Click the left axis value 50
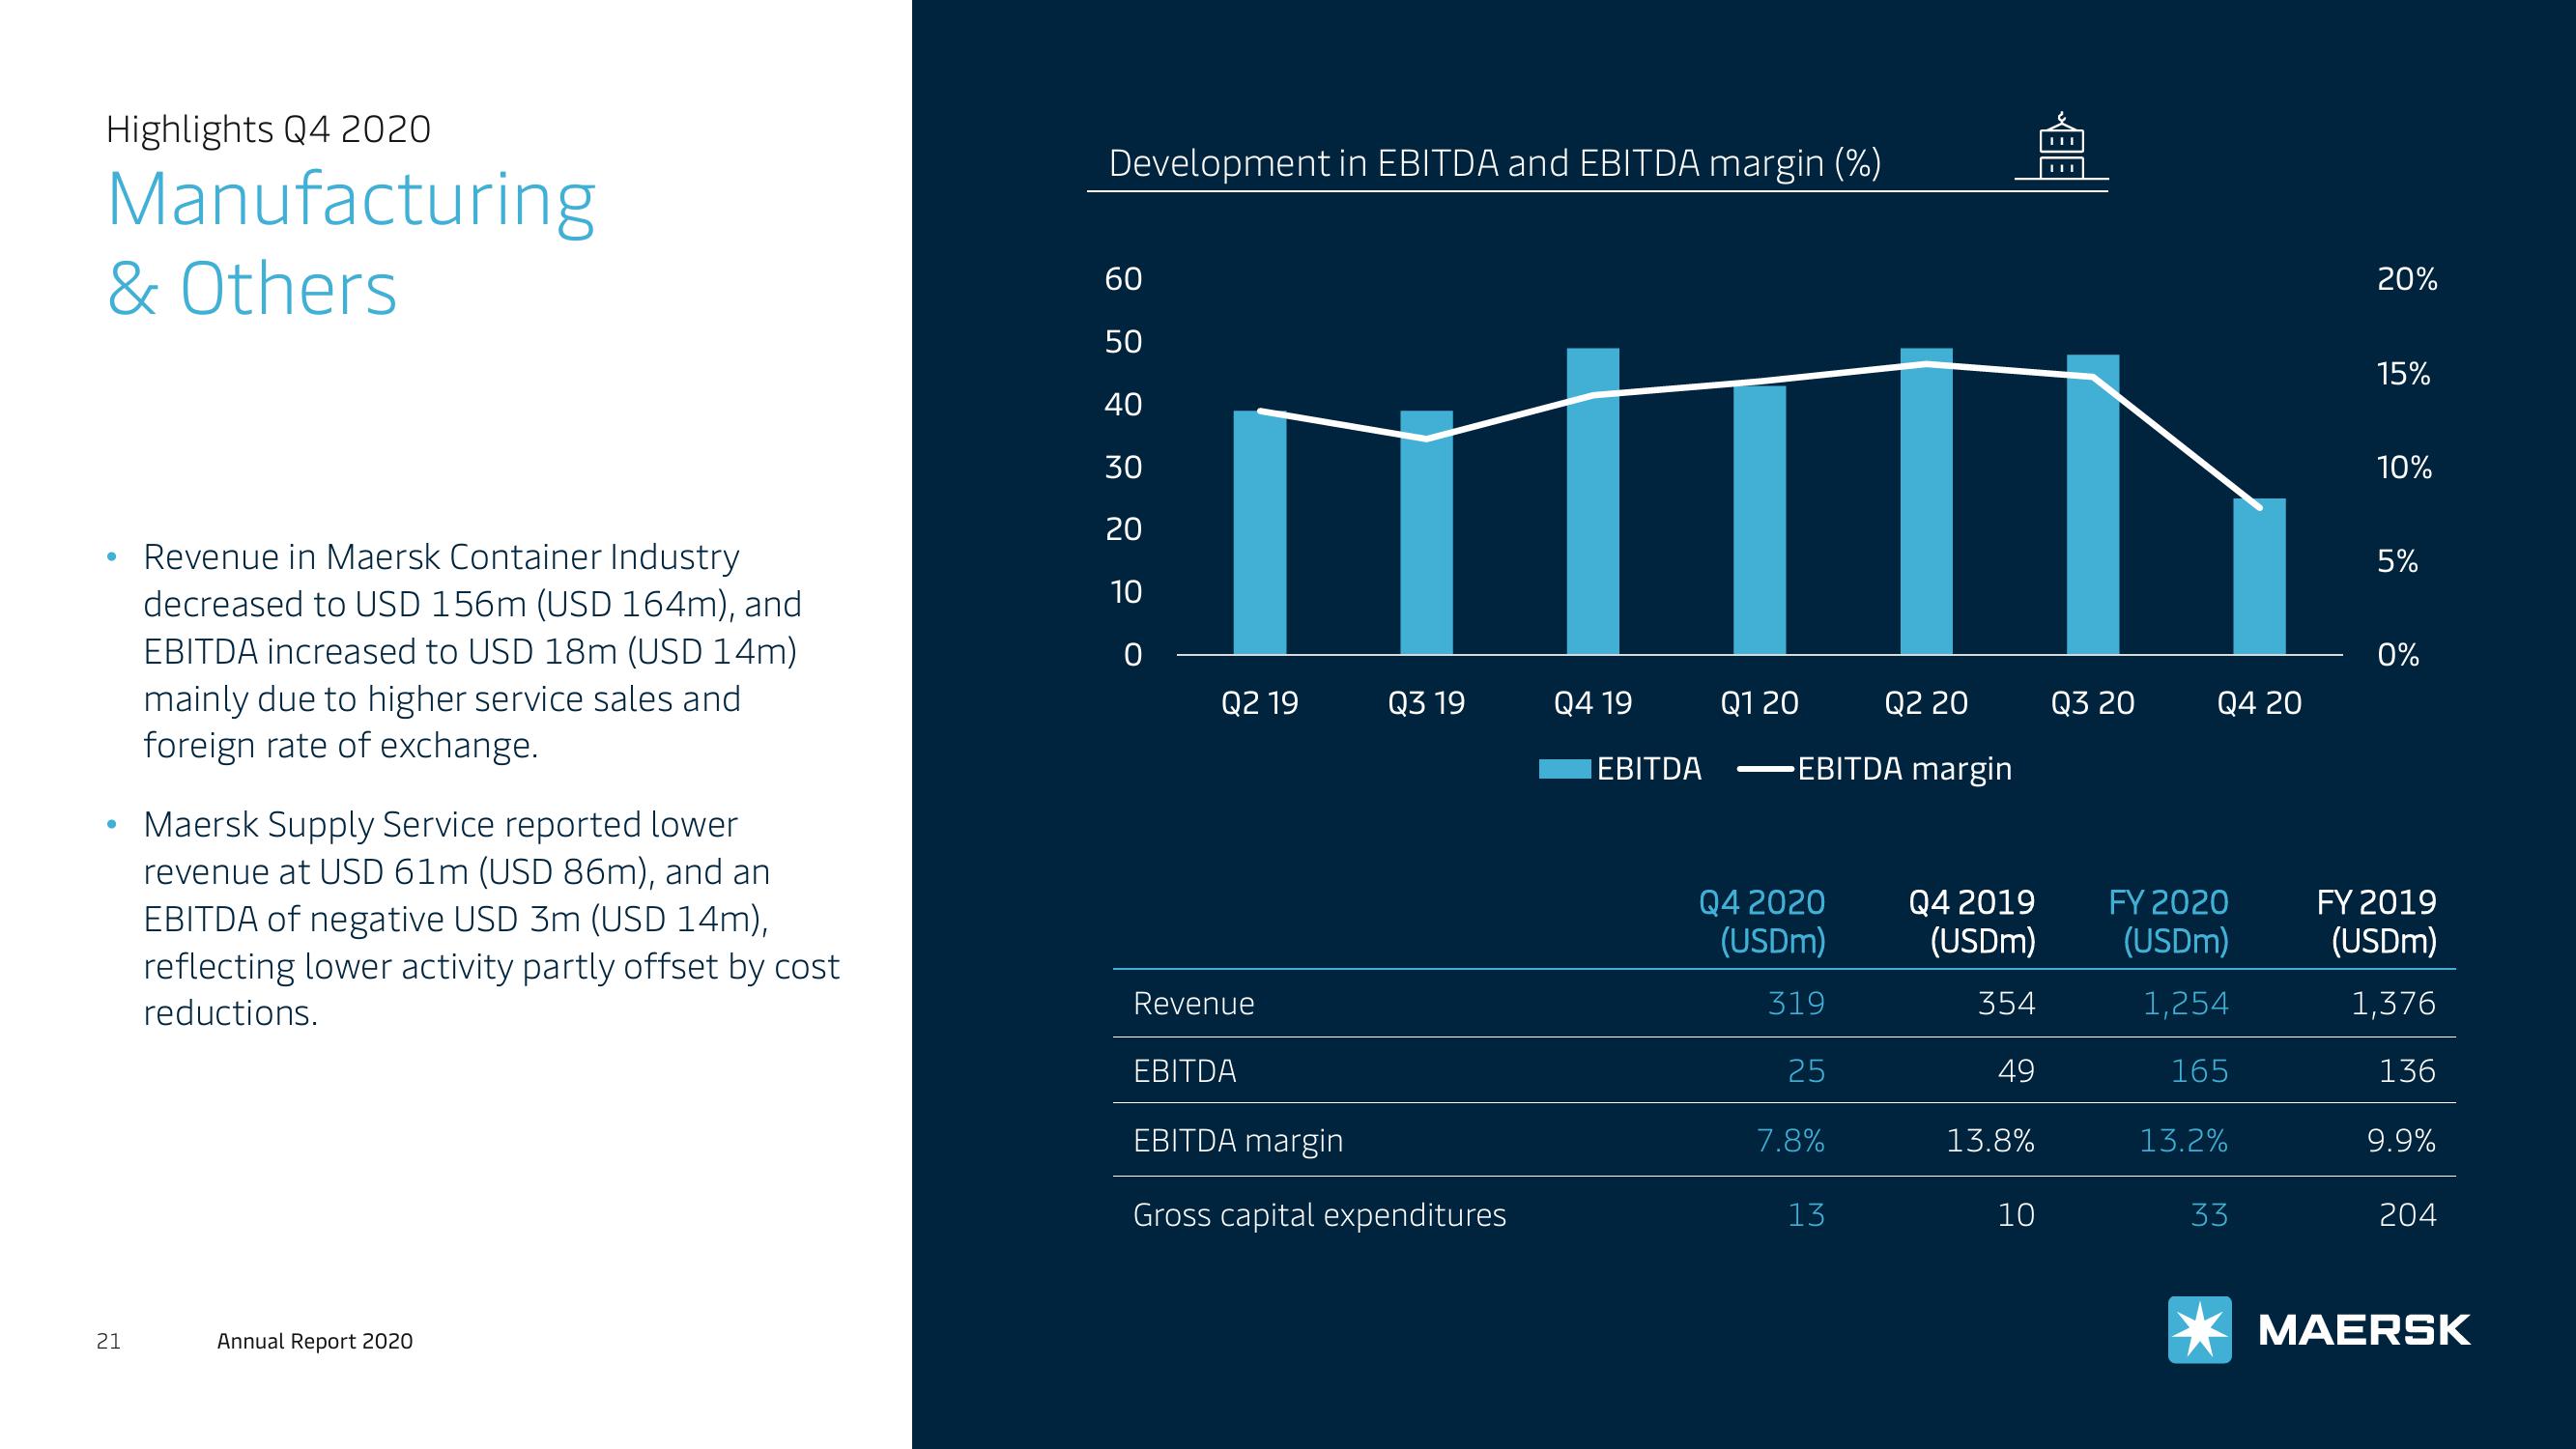This screenshot has height=1449, width=2576. tap(1123, 342)
